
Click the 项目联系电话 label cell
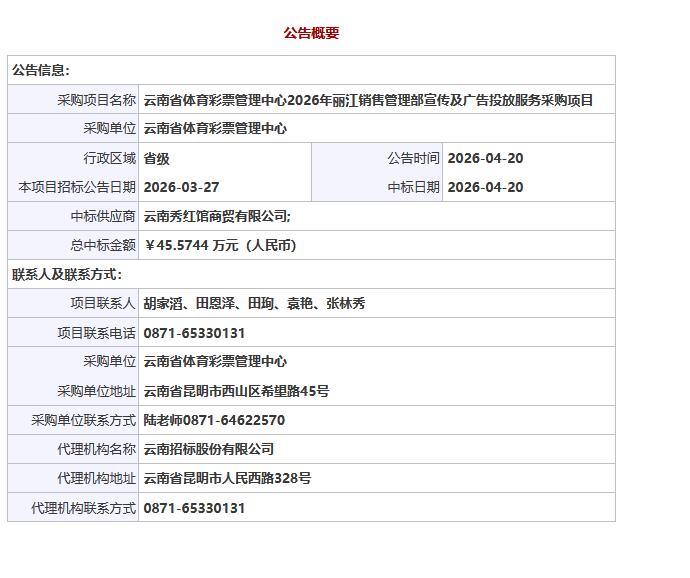[x=96, y=333]
